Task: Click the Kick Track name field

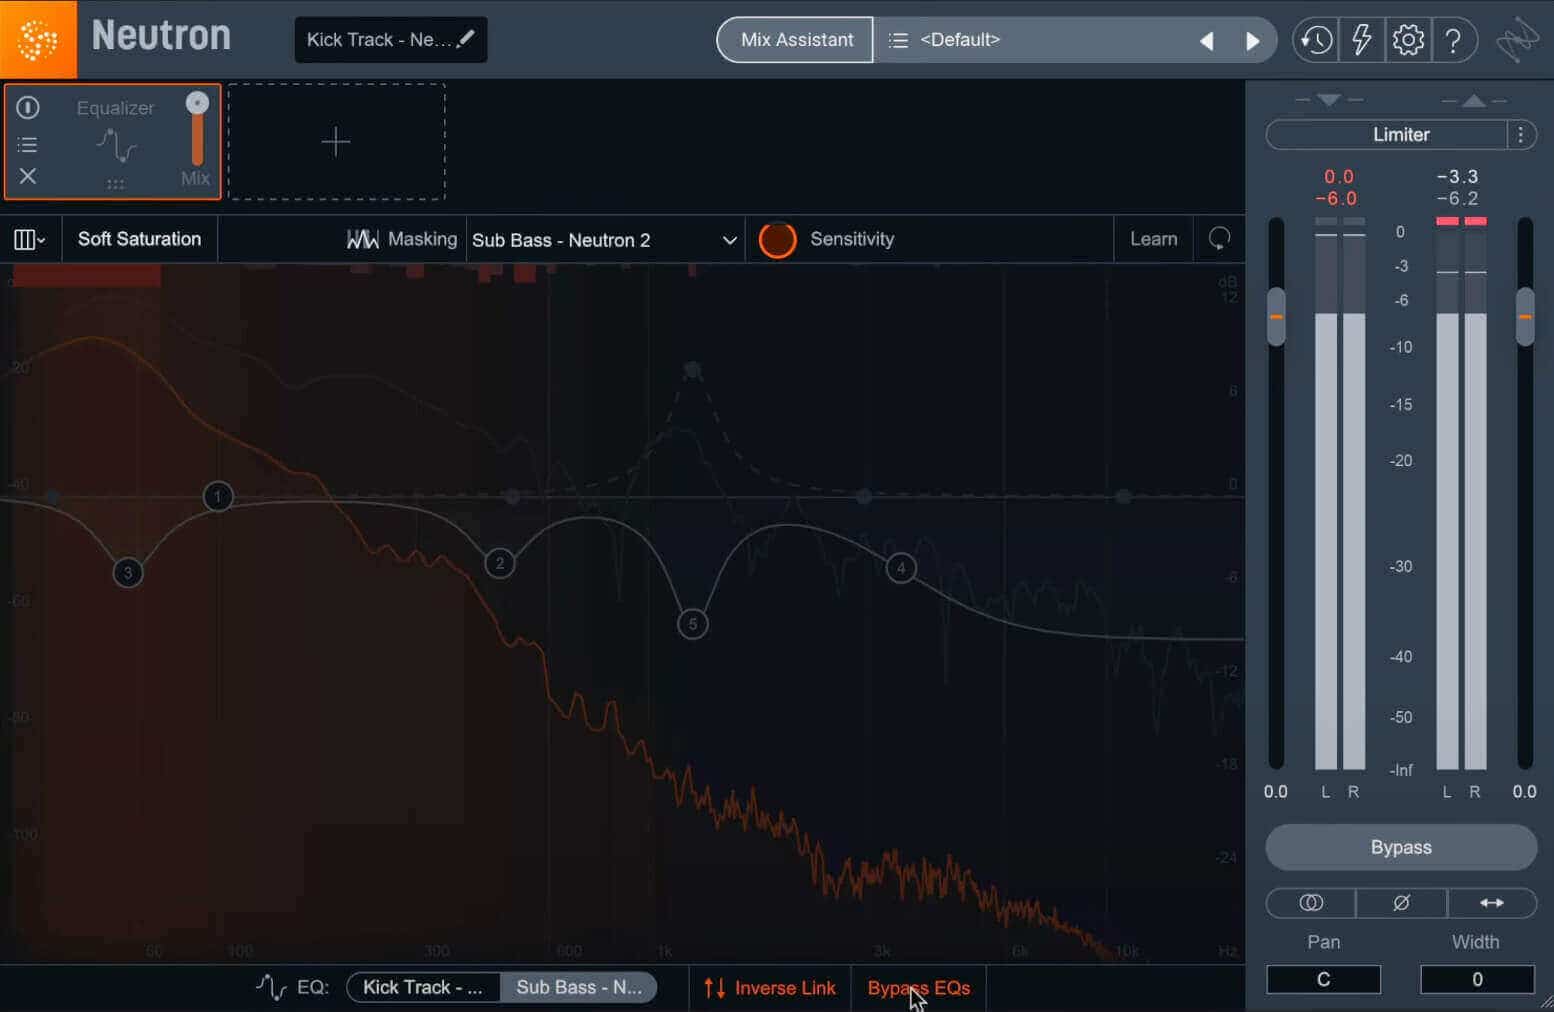Action: click(391, 39)
